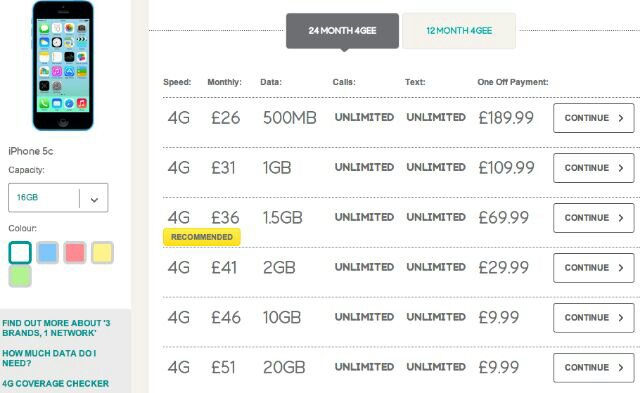Select the green colour swatch

20,276
